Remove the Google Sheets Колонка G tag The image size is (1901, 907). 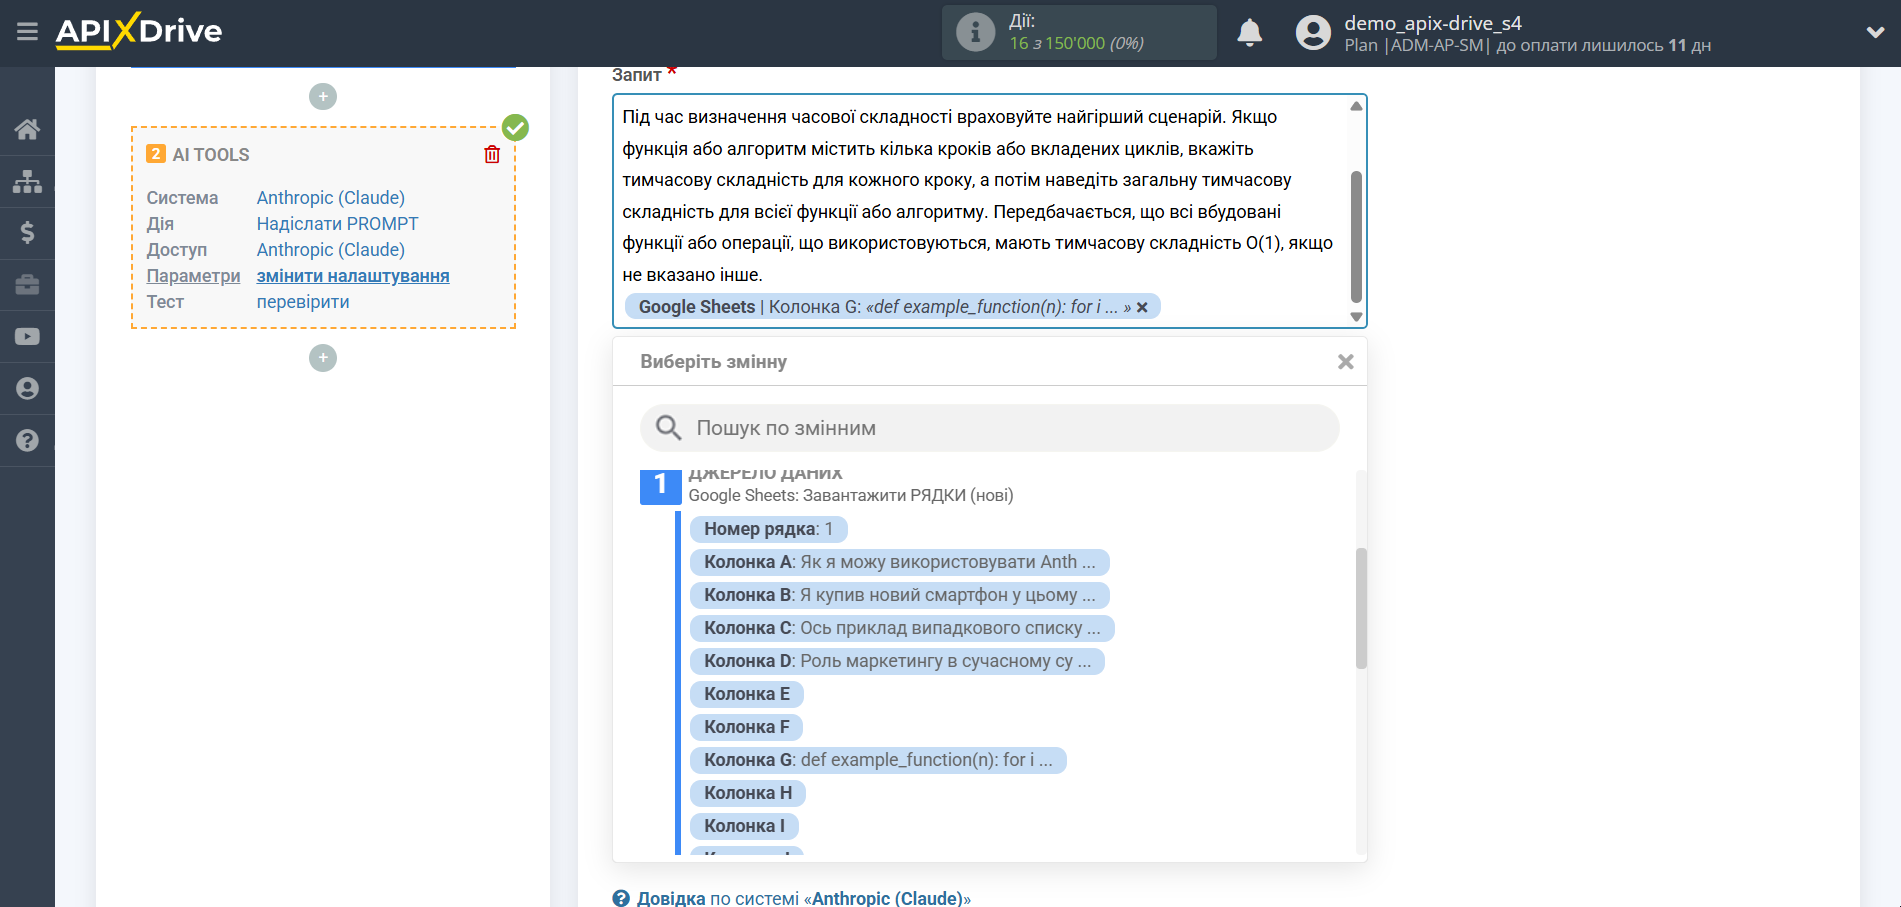[x=1142, y=308]
